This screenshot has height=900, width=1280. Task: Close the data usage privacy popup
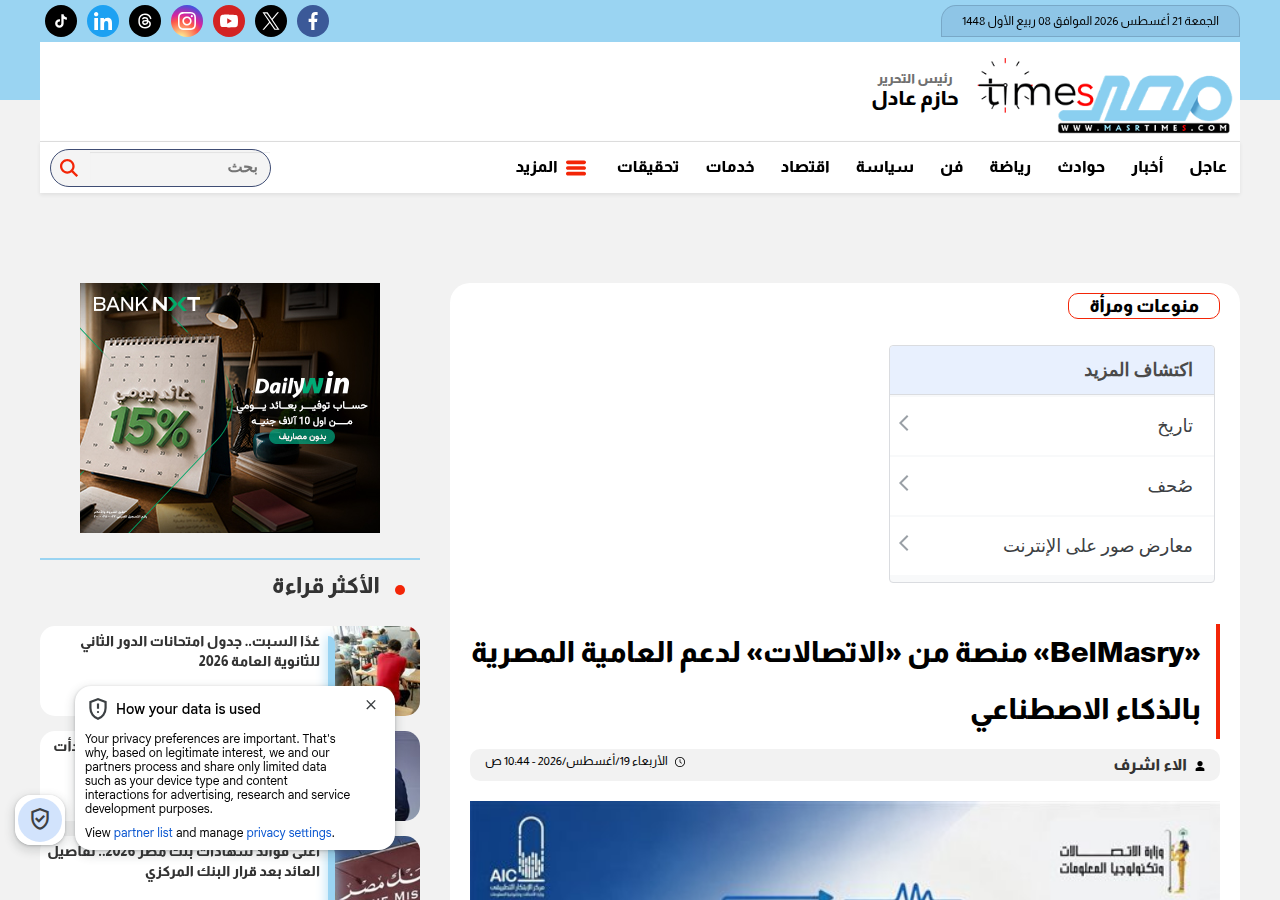coord(371,705)
